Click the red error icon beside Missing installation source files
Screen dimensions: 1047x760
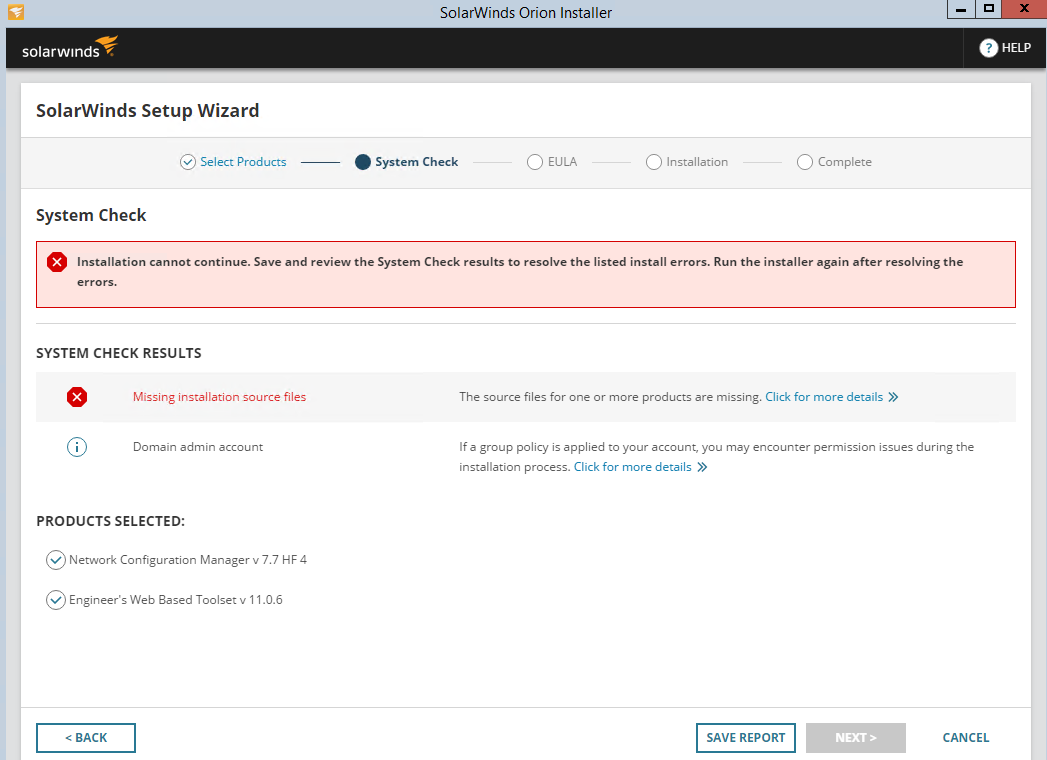click(77, 397)
